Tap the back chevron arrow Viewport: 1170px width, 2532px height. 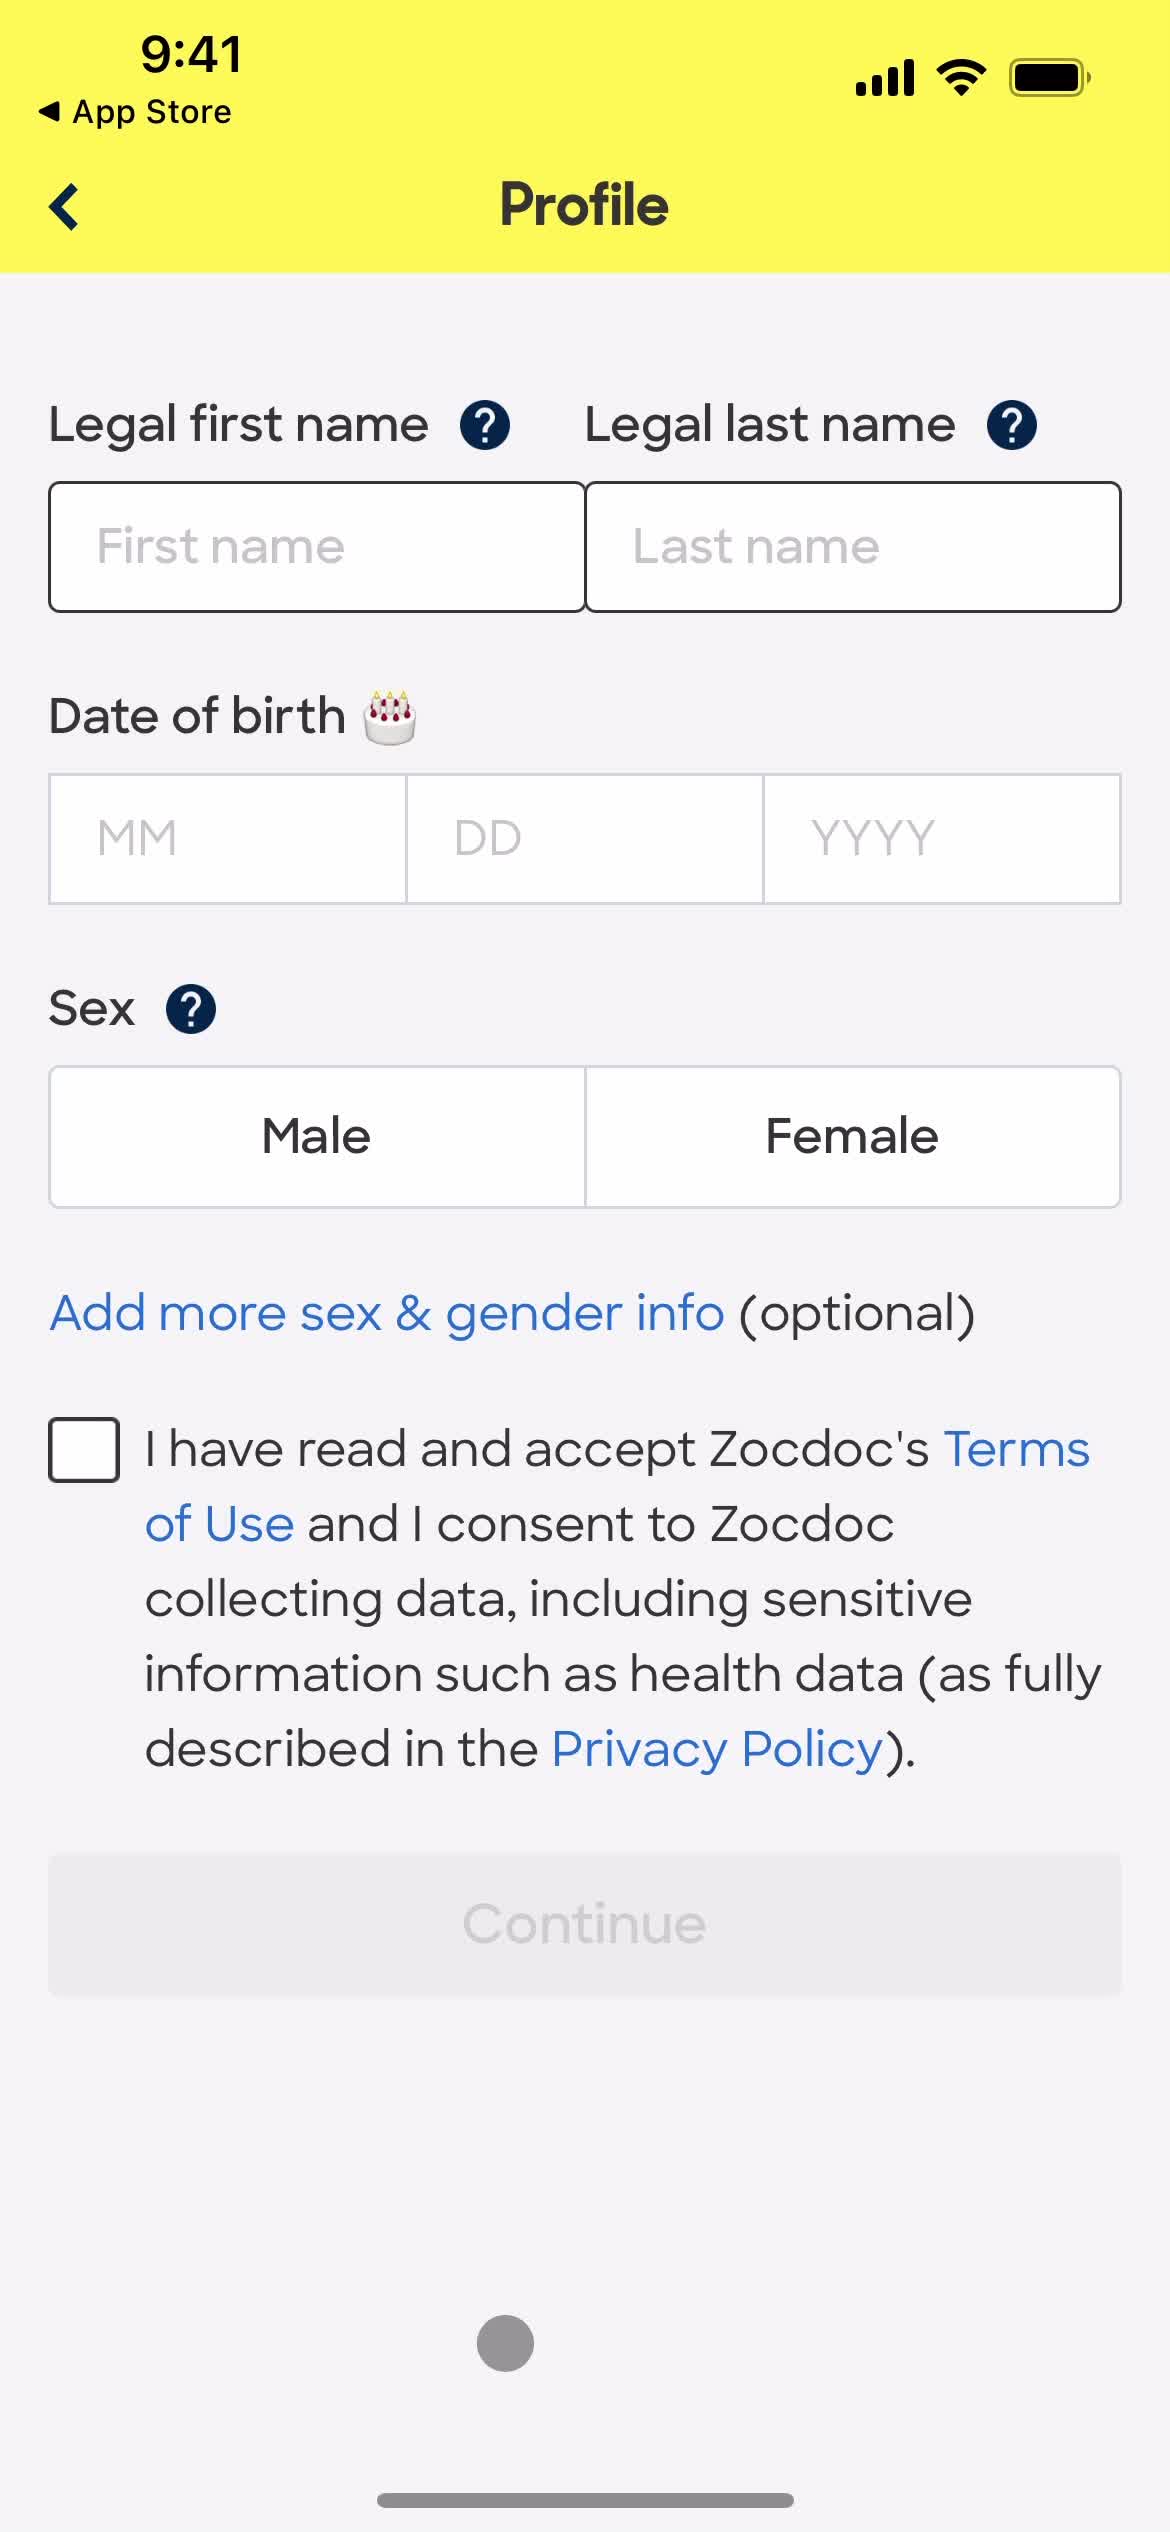64,207
